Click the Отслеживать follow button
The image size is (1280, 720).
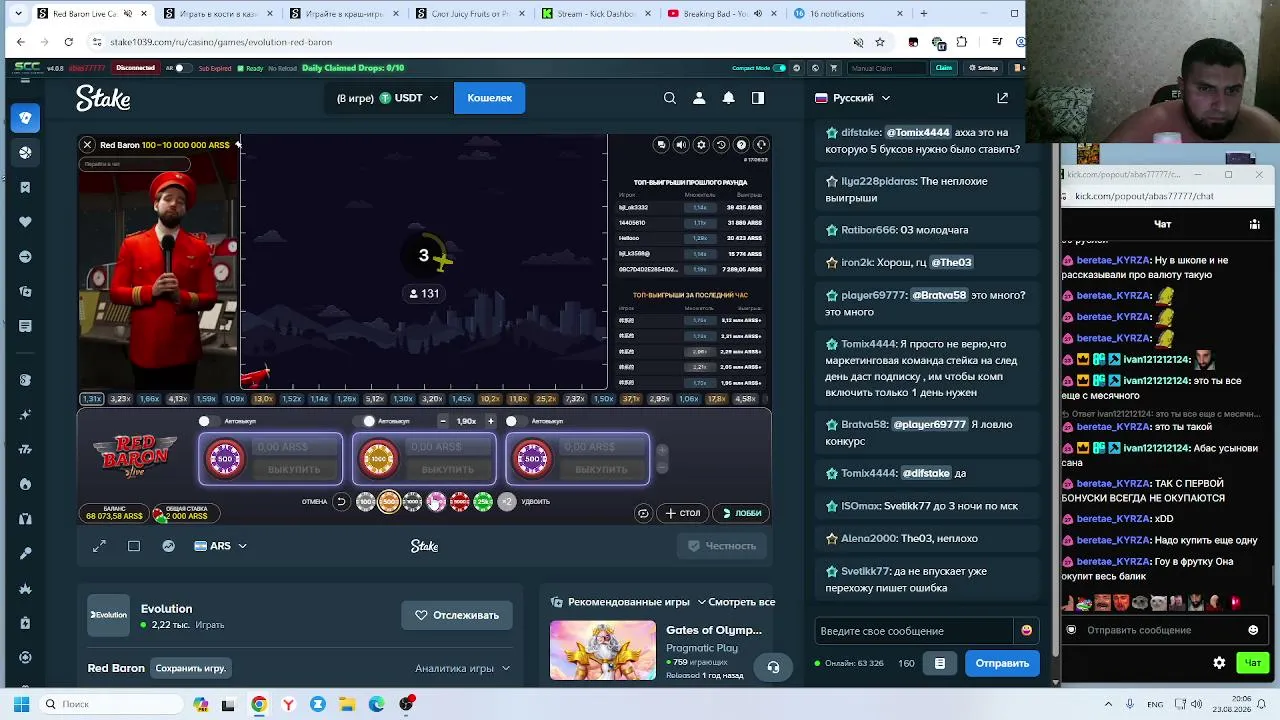(457, 615)
